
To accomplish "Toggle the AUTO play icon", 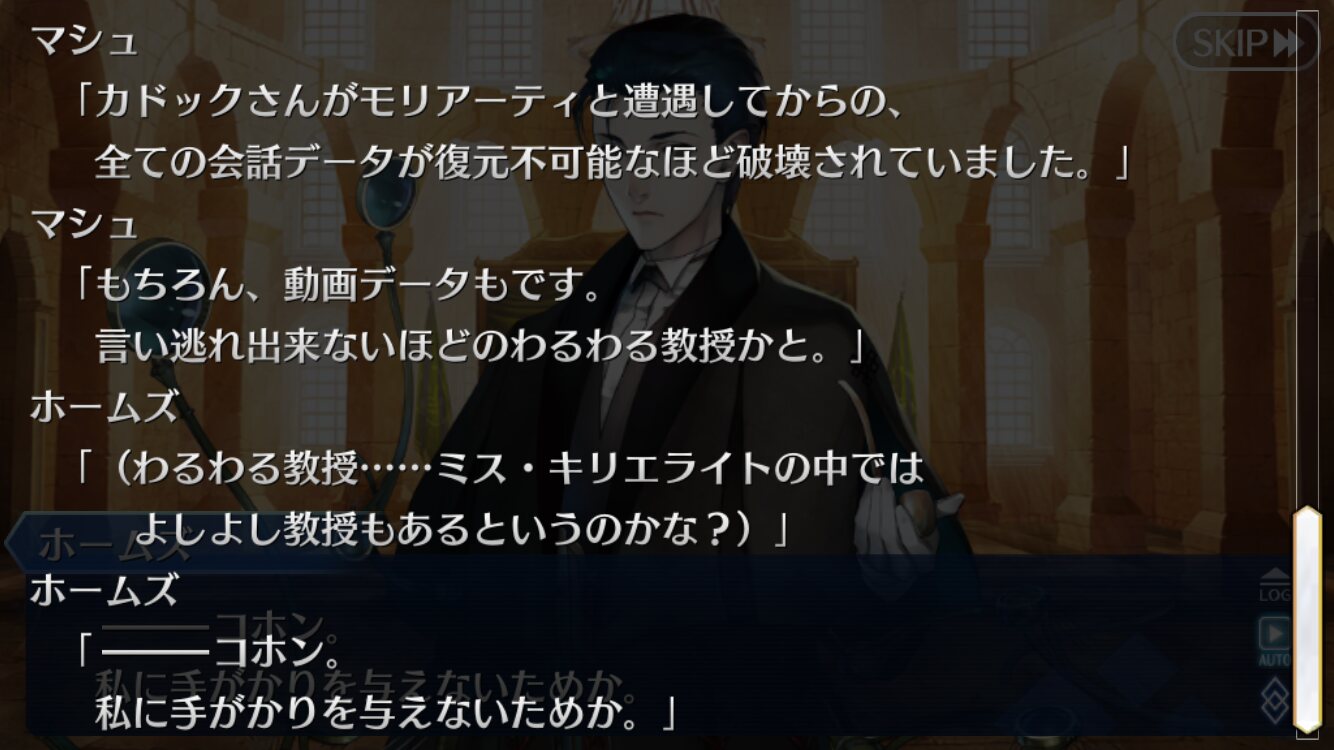I will [x=1275, y=642].
